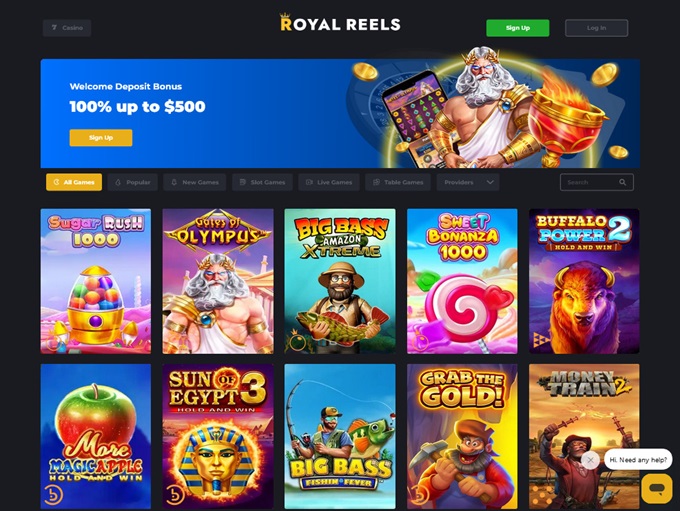Open the Money Train 2 game
The image size is (680, 511).
(x=584, y=436)
